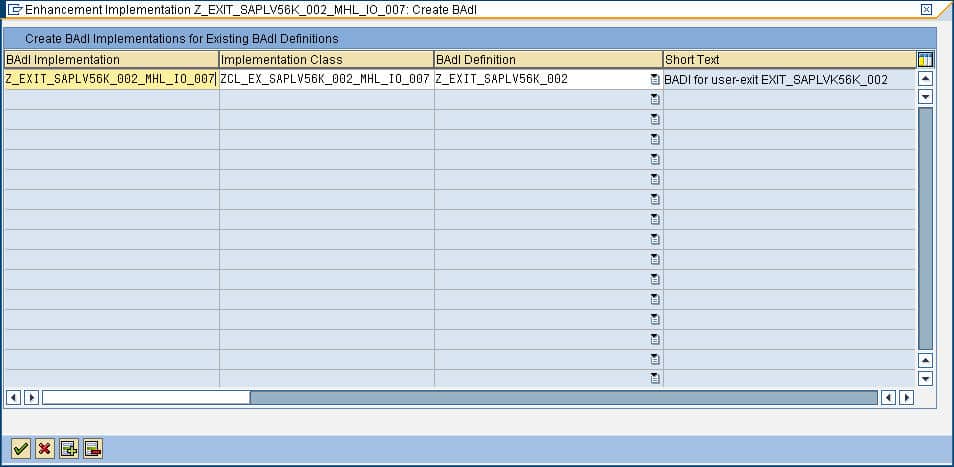954x467 pixels.
Task: Open value help for Z_EXIT_SAPLV56K_002 definition
Action: click(x=655, y=79)
